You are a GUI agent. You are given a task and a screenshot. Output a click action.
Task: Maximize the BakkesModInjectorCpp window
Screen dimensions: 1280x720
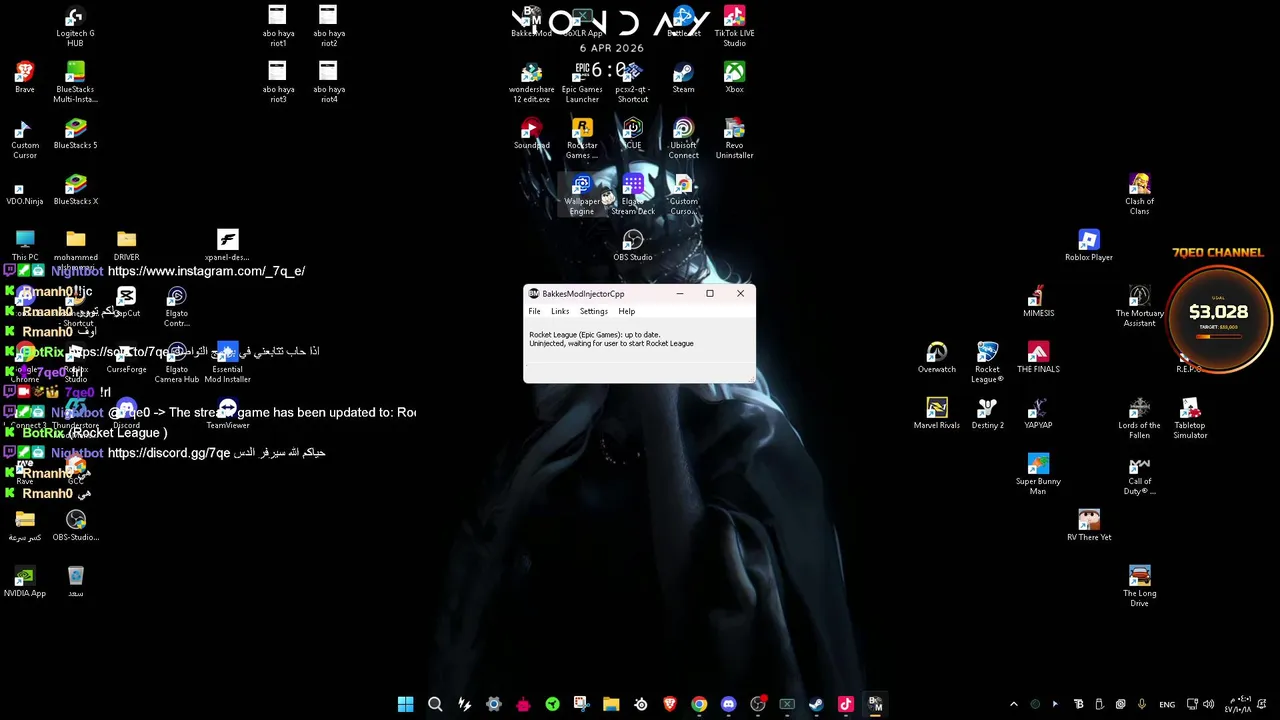(710, 294)
